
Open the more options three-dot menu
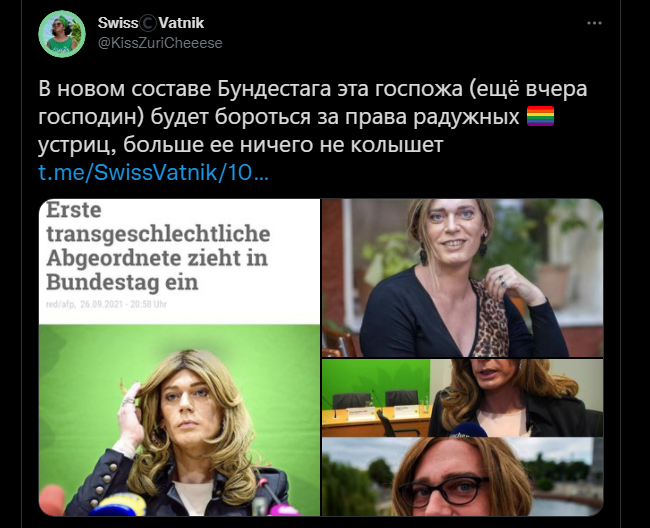[x=594, y=23]
